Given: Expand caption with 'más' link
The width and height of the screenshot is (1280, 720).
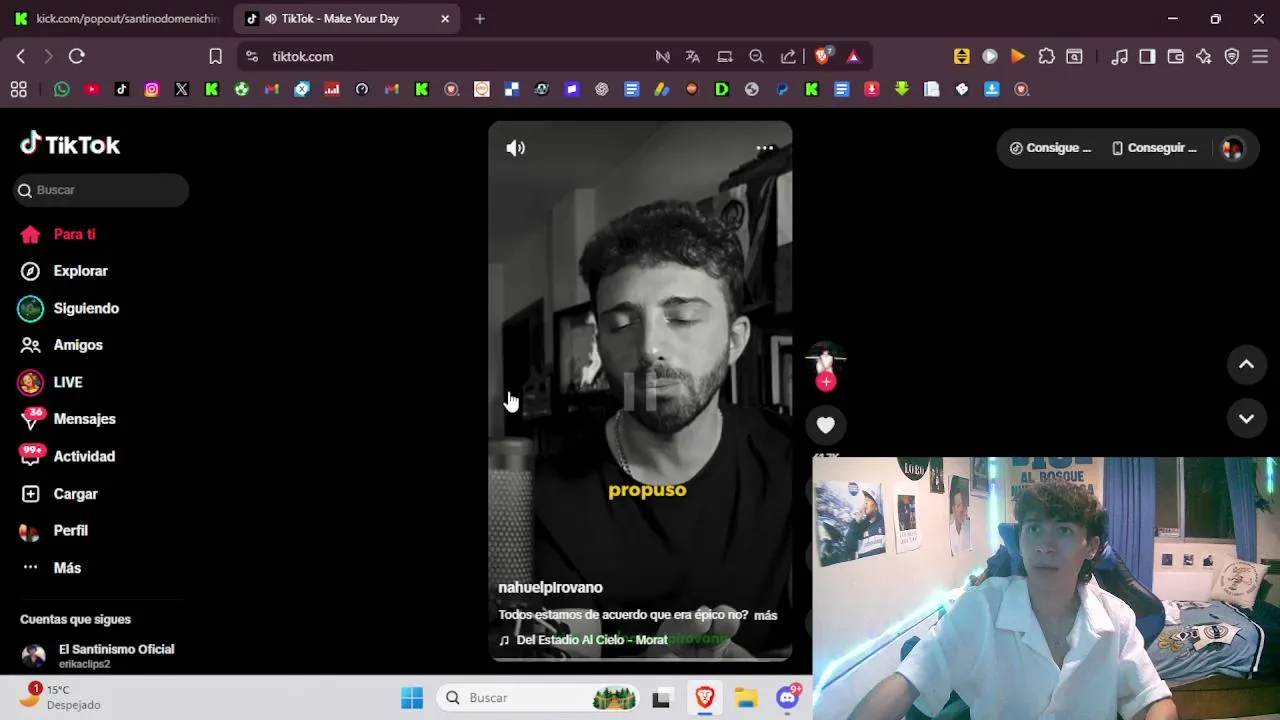Looking at the screenshot, I should pos(765,615).
